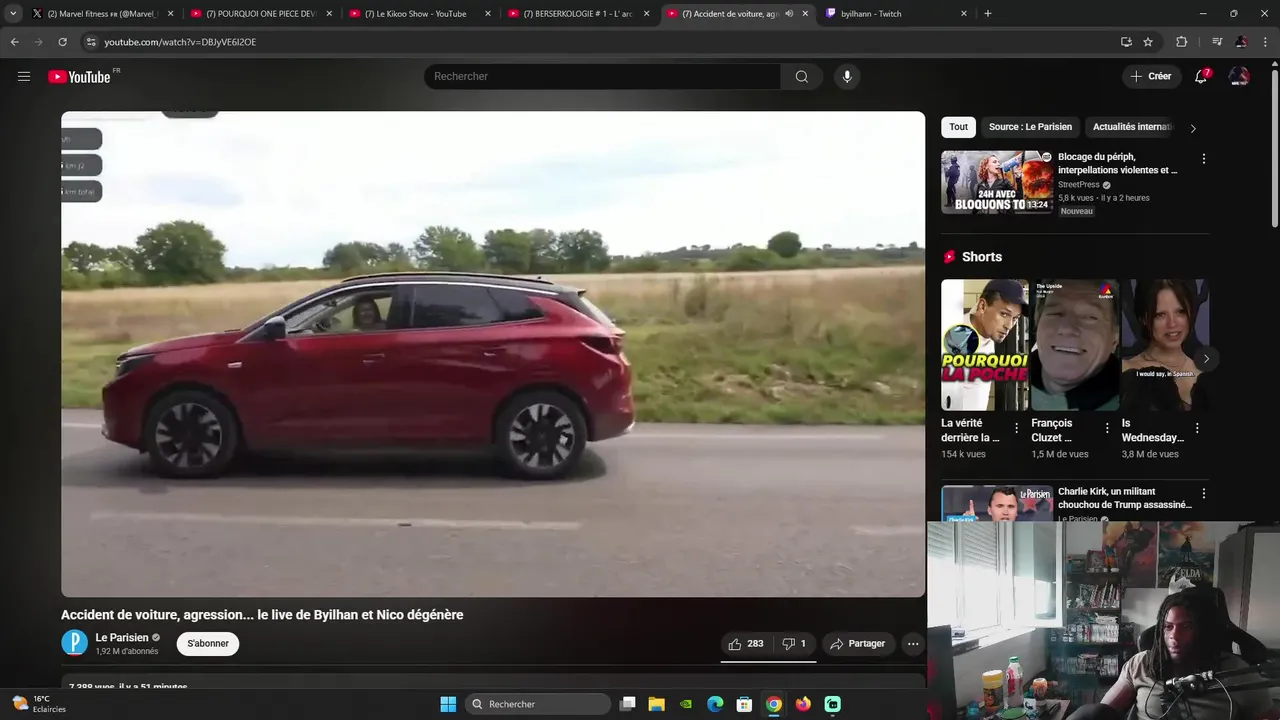
Task: Select Actualités internationales chip
Action: click(x=1131, y=127)
